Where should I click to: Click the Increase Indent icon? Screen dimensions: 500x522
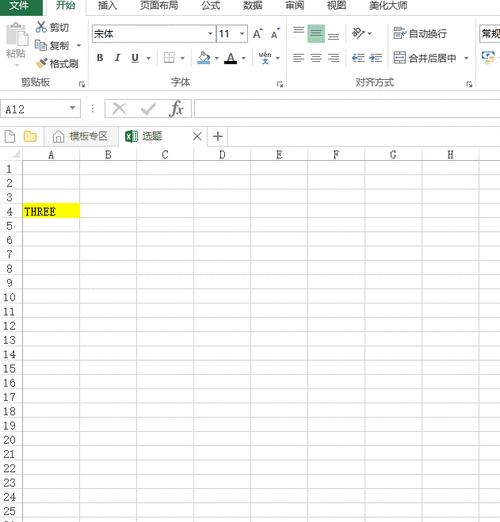point(376,58)
